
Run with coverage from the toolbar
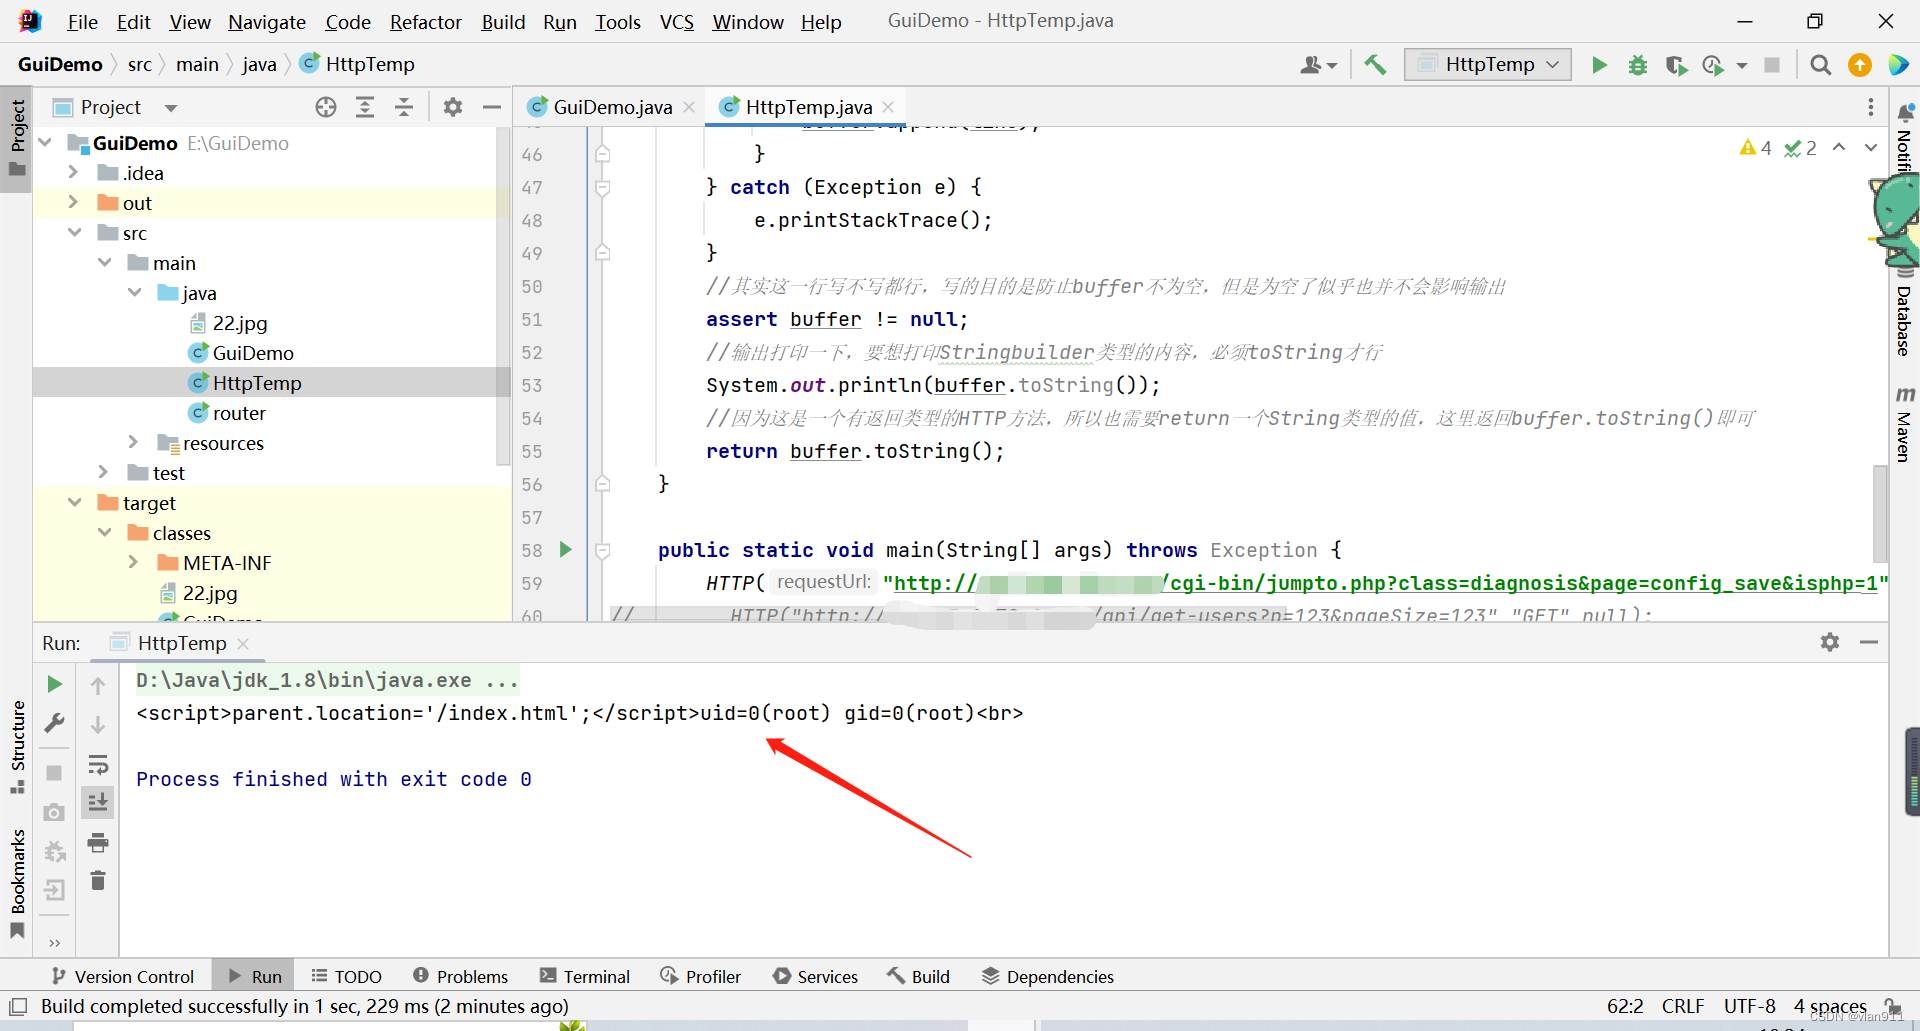click(1676, 65)
